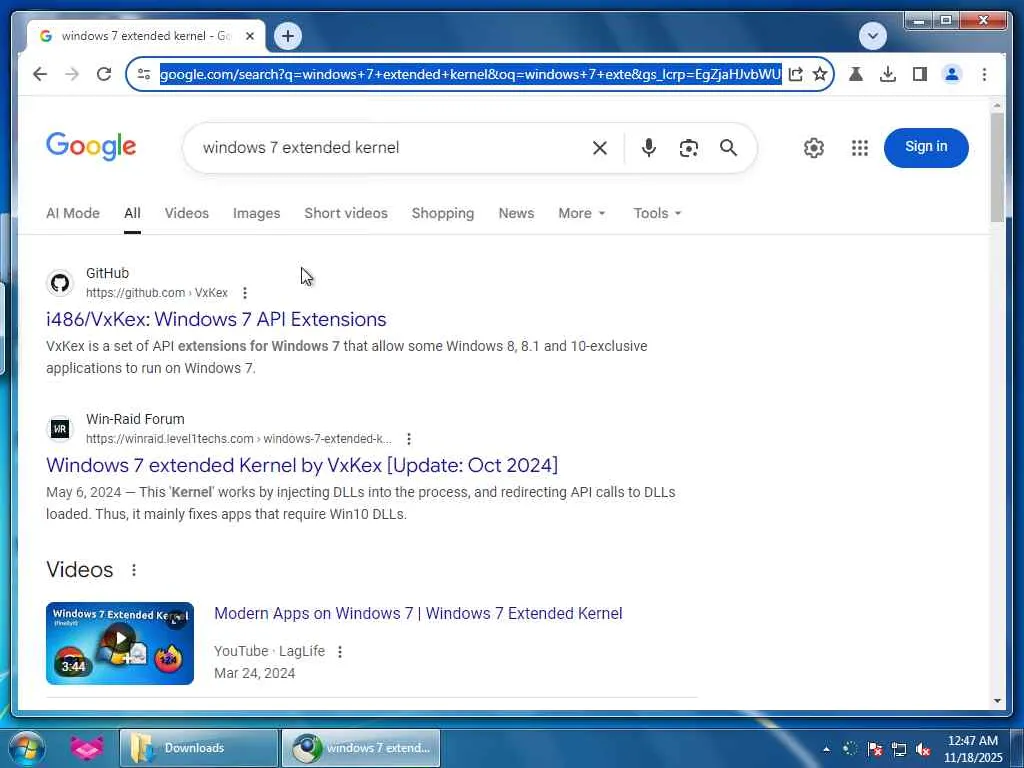Select the highlighted URL in address bar

[470, 74]
